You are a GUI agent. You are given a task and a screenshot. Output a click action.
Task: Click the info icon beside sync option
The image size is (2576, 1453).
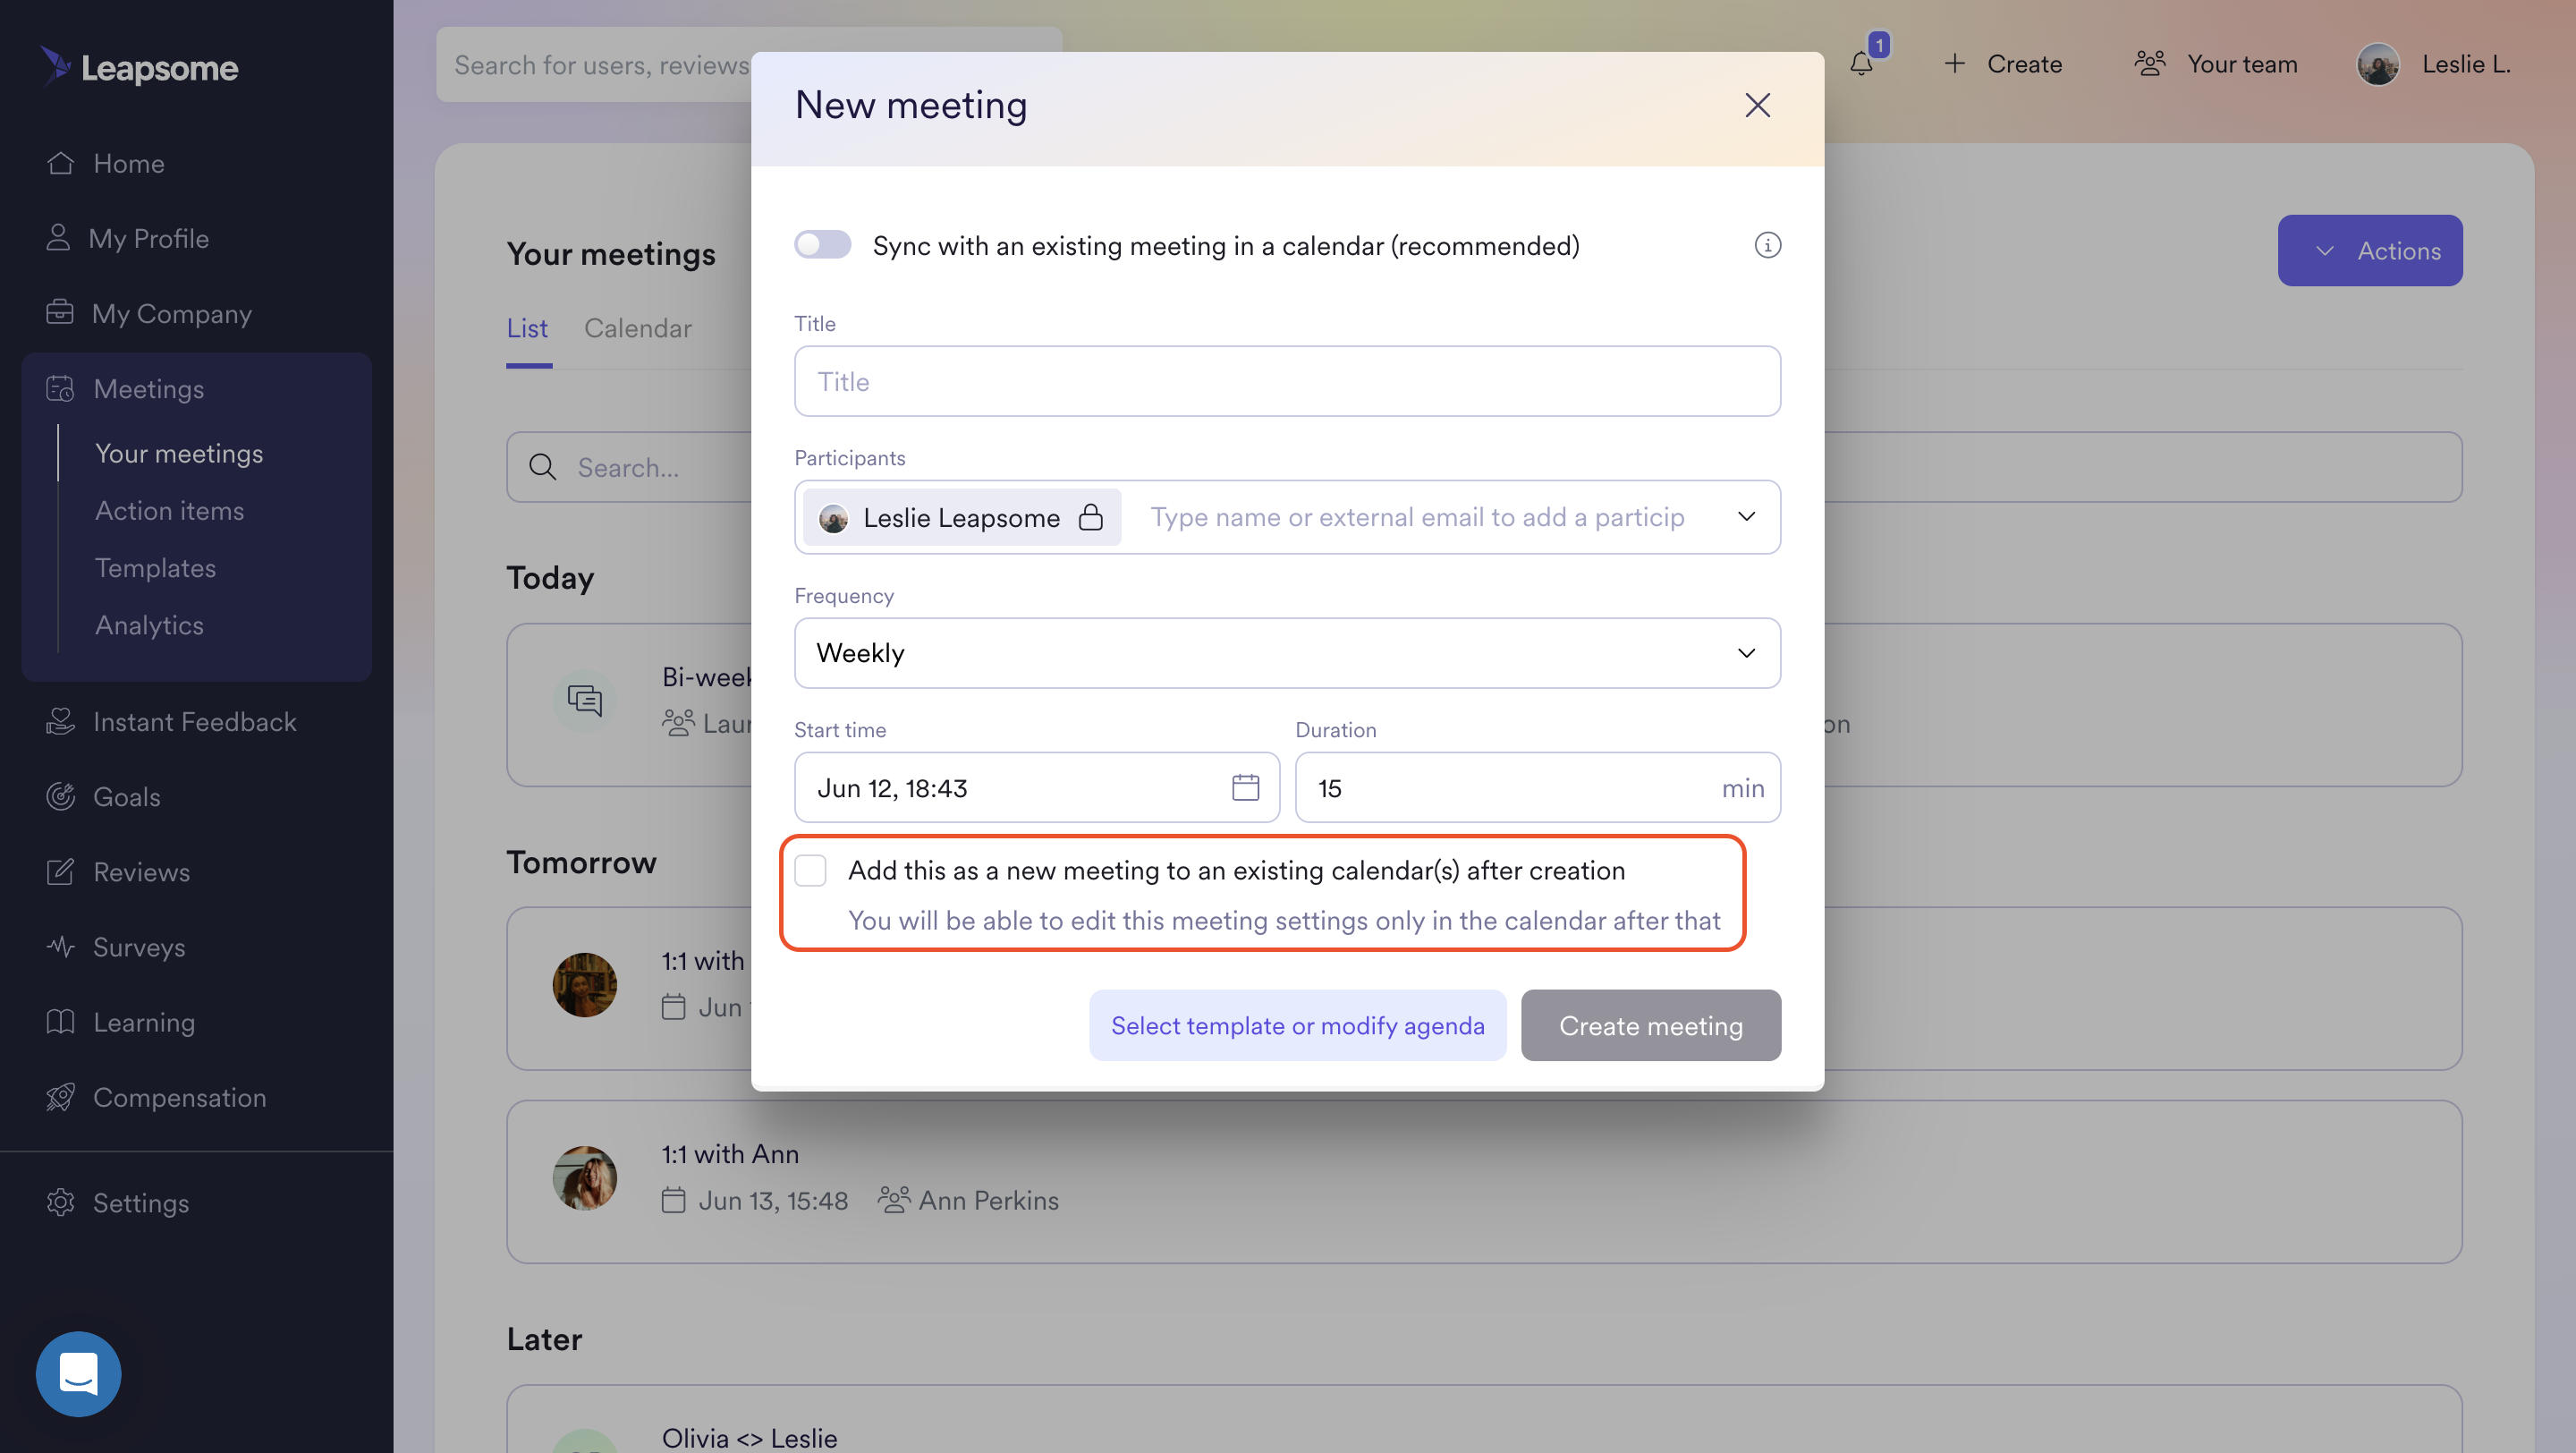point(1767,245)
